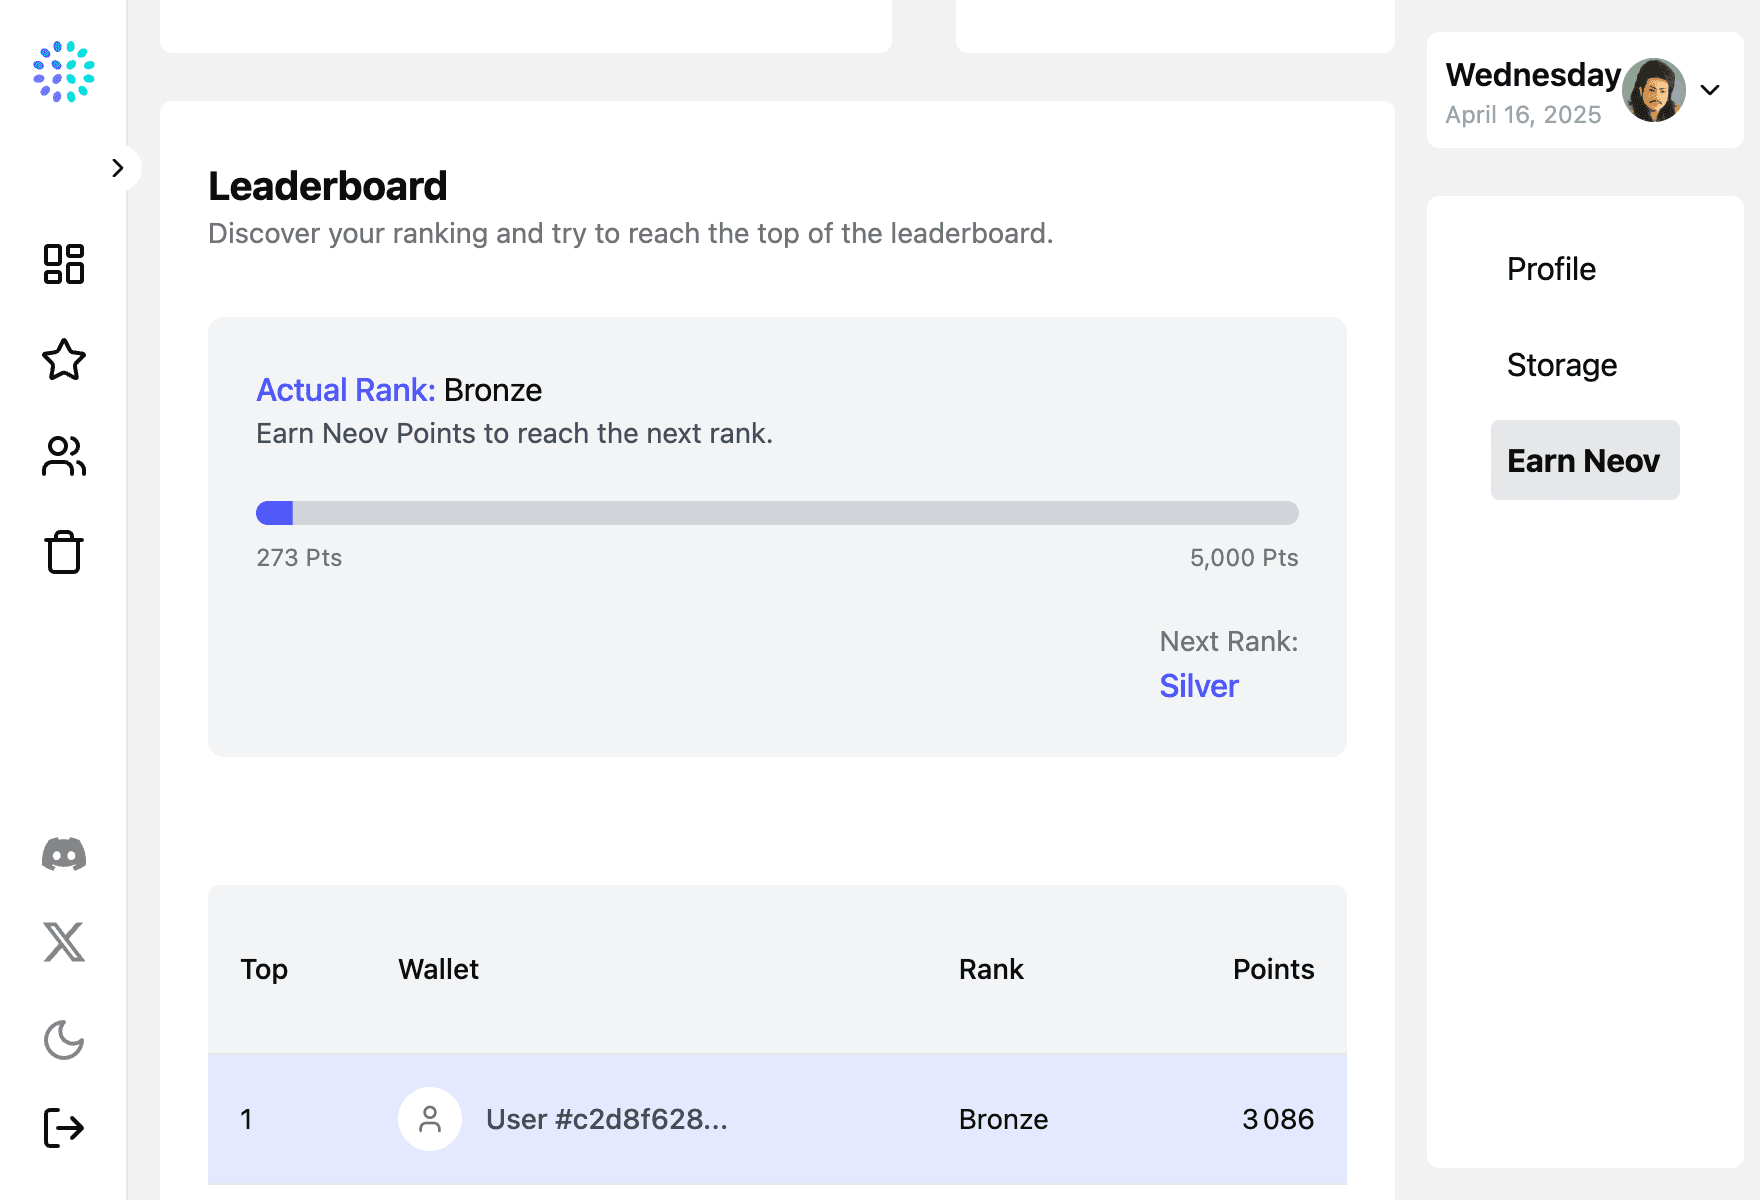Toggle dark mode with the moon icon
Viewport: 1760px width, 1200px height.
click(x=63, y=1040)
